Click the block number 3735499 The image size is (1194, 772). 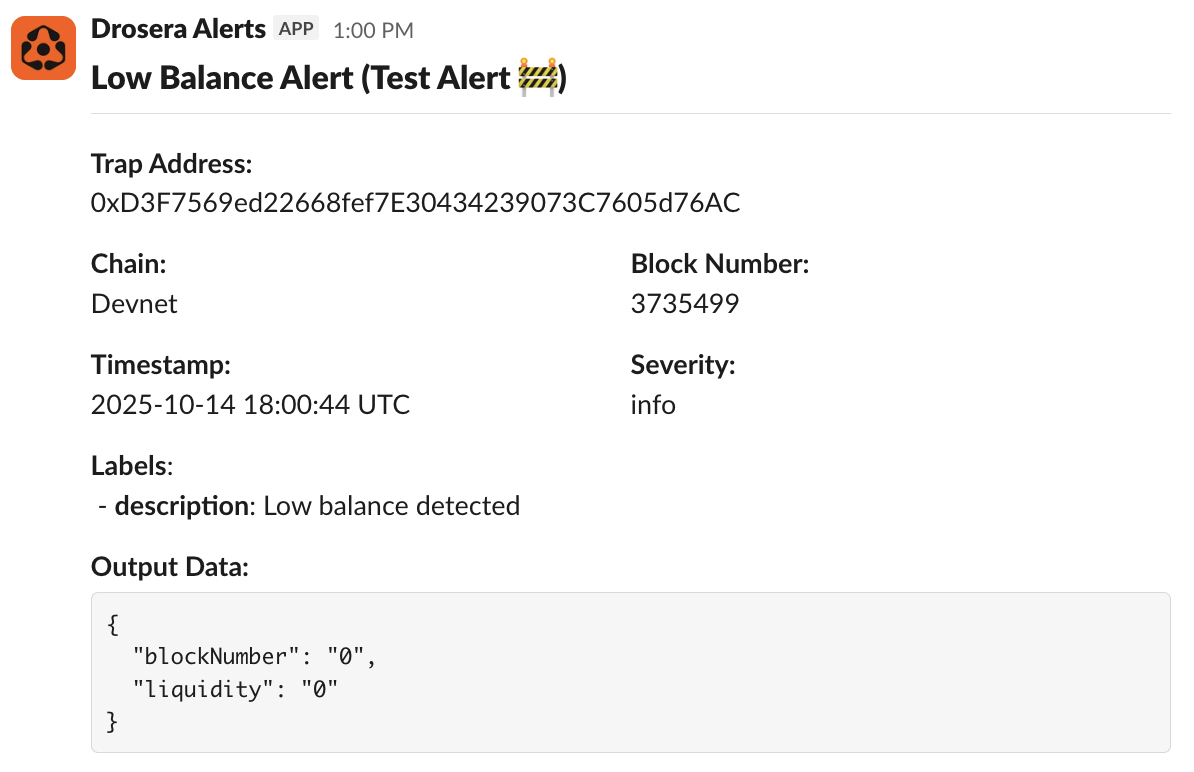click(x=685, y=303)
